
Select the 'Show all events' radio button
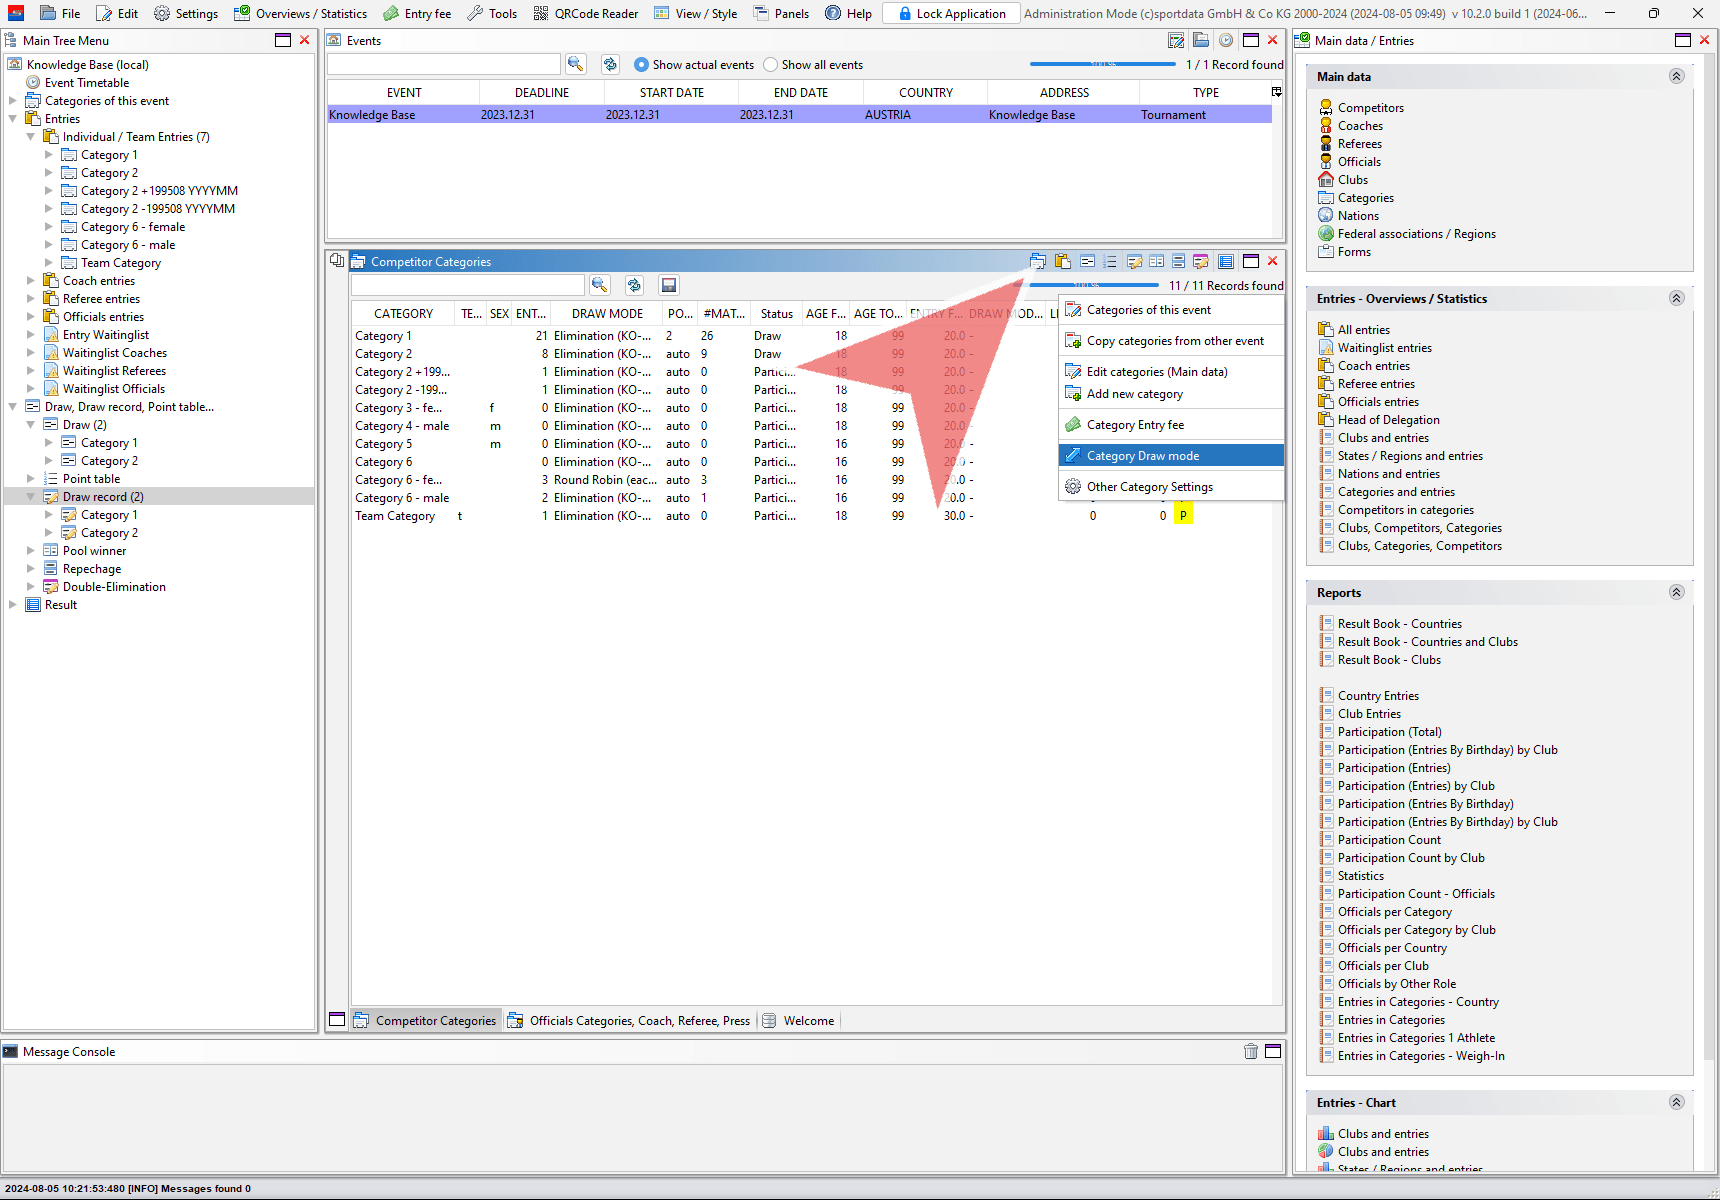tap(770, 65)
